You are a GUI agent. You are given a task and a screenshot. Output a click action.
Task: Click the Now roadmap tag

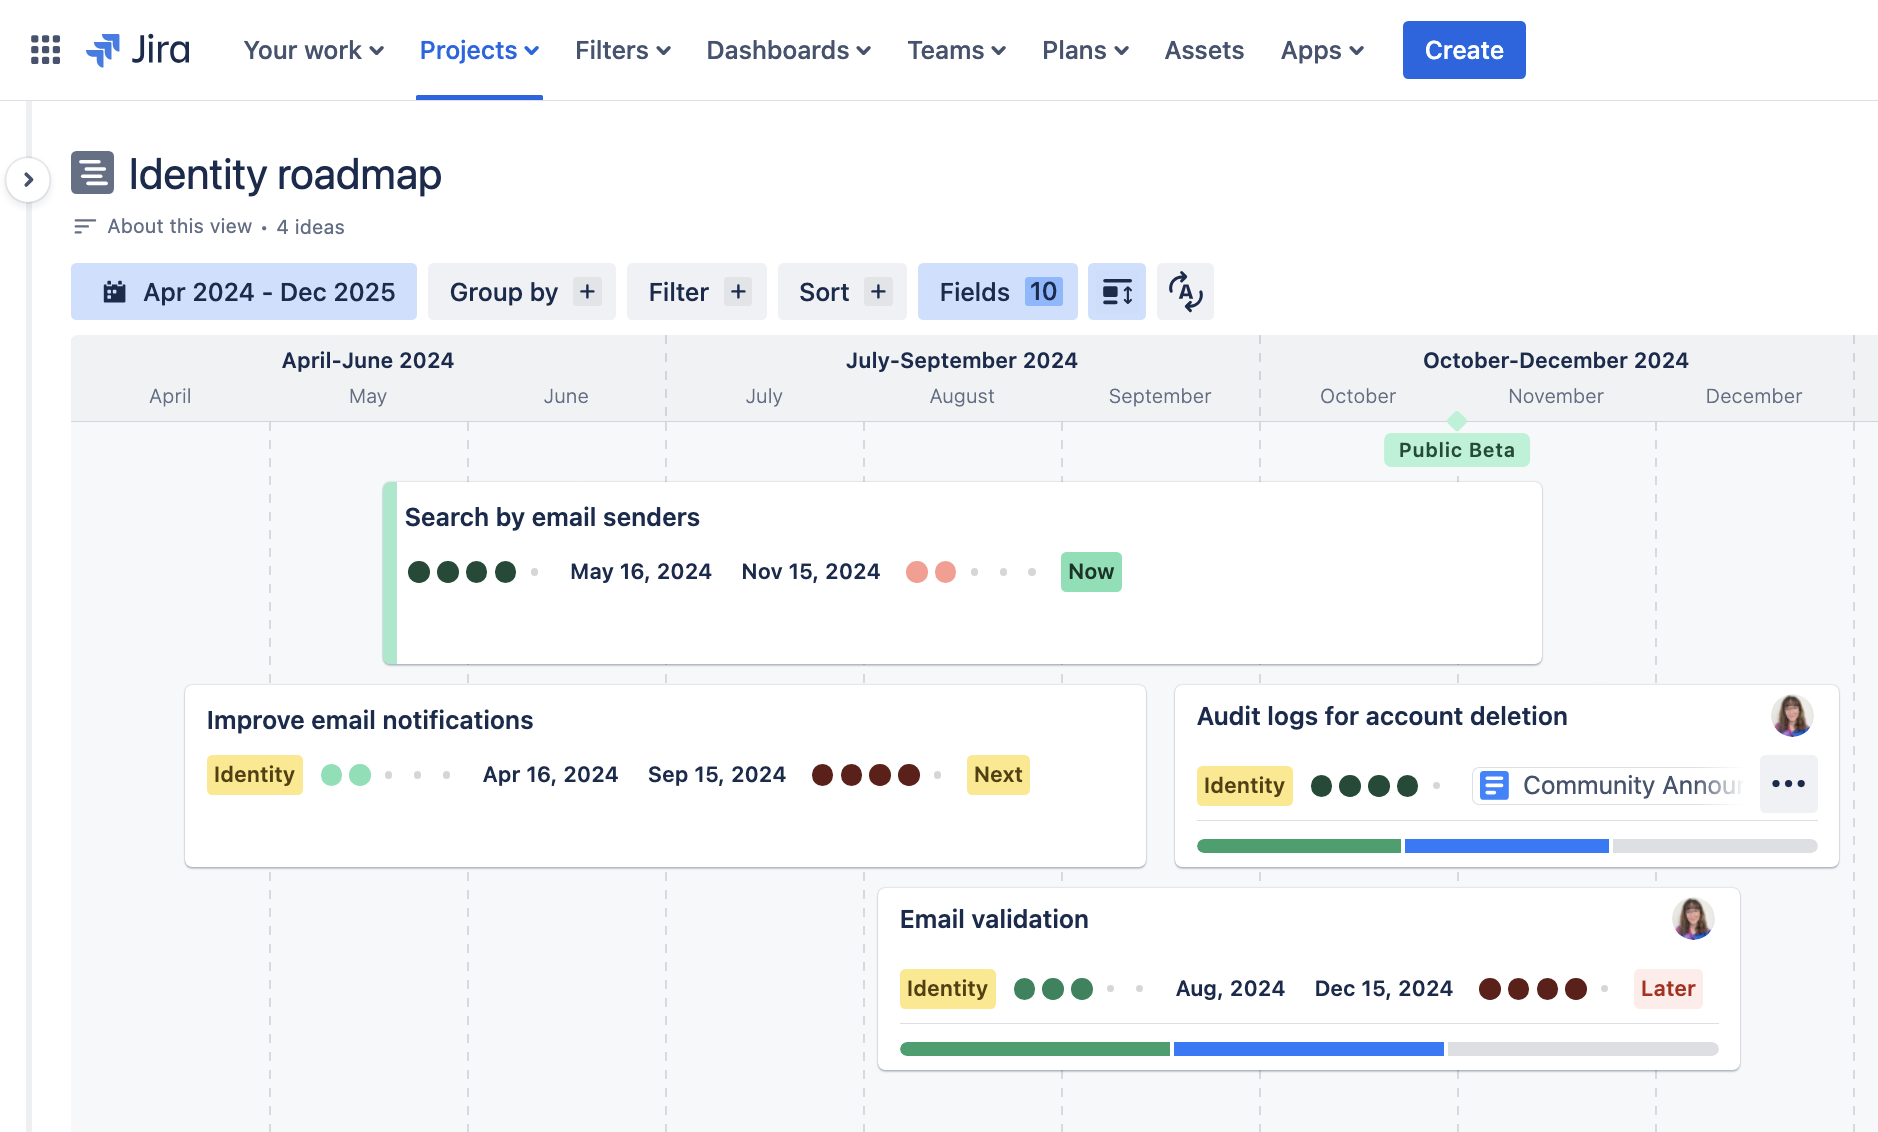click(x=1091, y=572)
